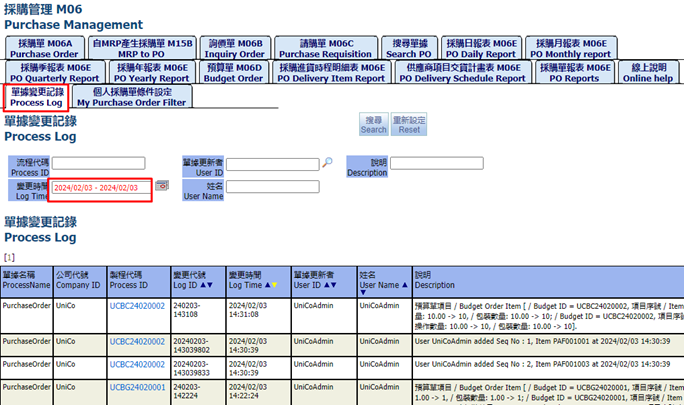Open PO Delivery Item Report tab
684x405 pixels.
point(332,72)
